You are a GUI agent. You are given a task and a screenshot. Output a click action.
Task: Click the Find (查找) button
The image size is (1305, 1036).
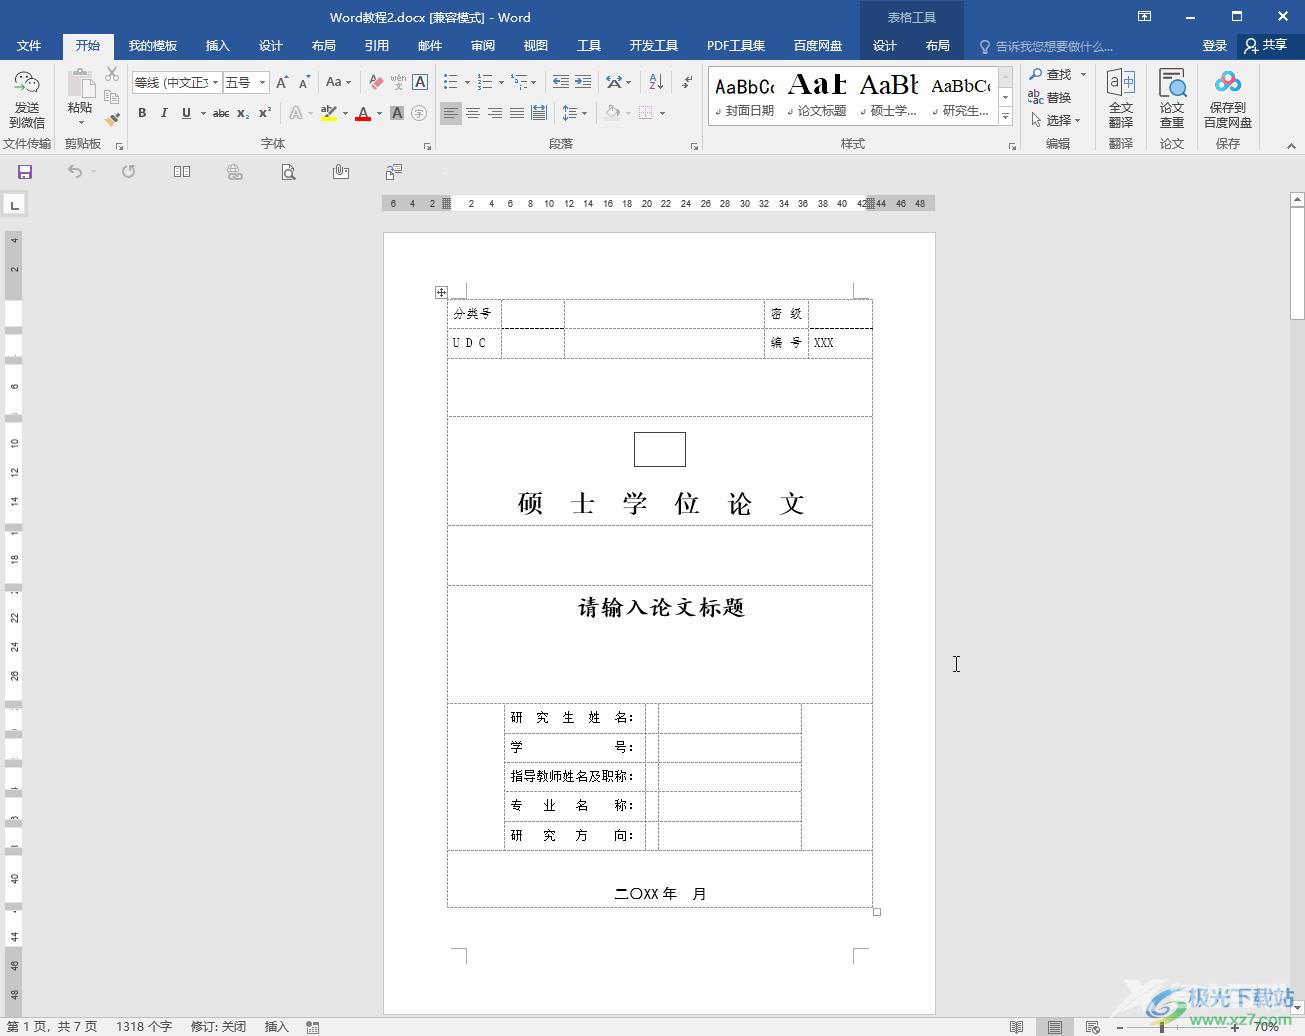click(x=1050, y=74)
